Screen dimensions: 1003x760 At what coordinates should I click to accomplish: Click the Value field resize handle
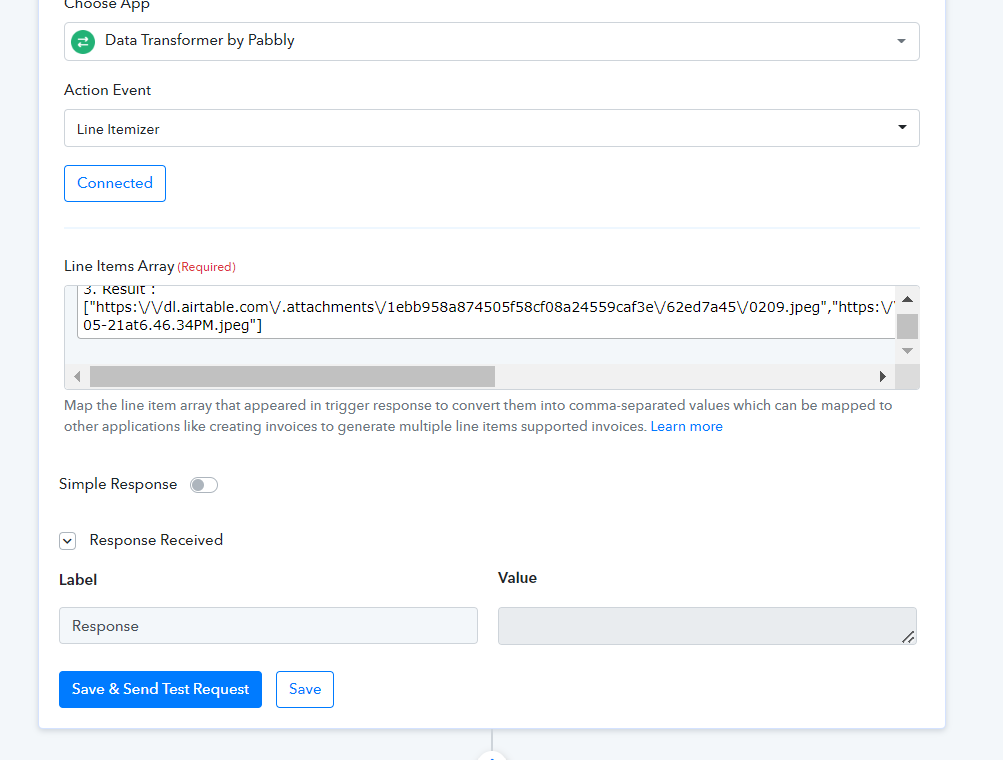tap(908, 637)
